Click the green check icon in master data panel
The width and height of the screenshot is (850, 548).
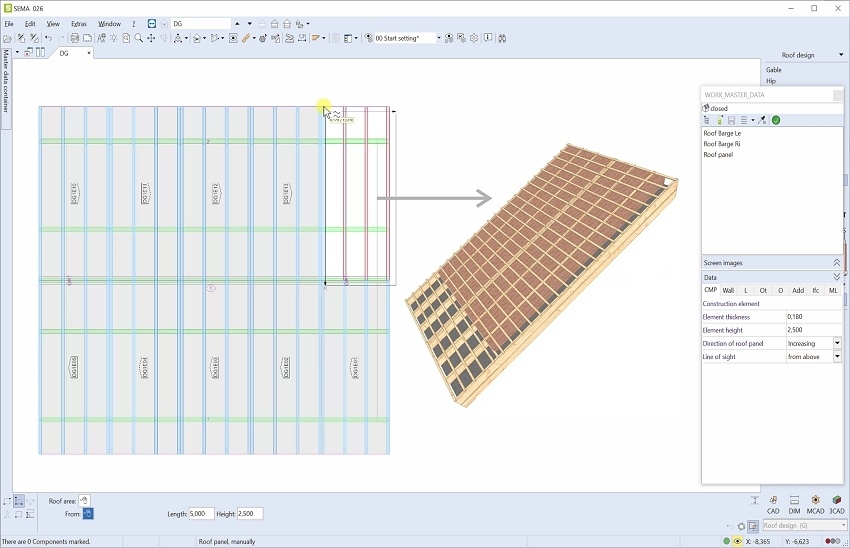(776, 120)
